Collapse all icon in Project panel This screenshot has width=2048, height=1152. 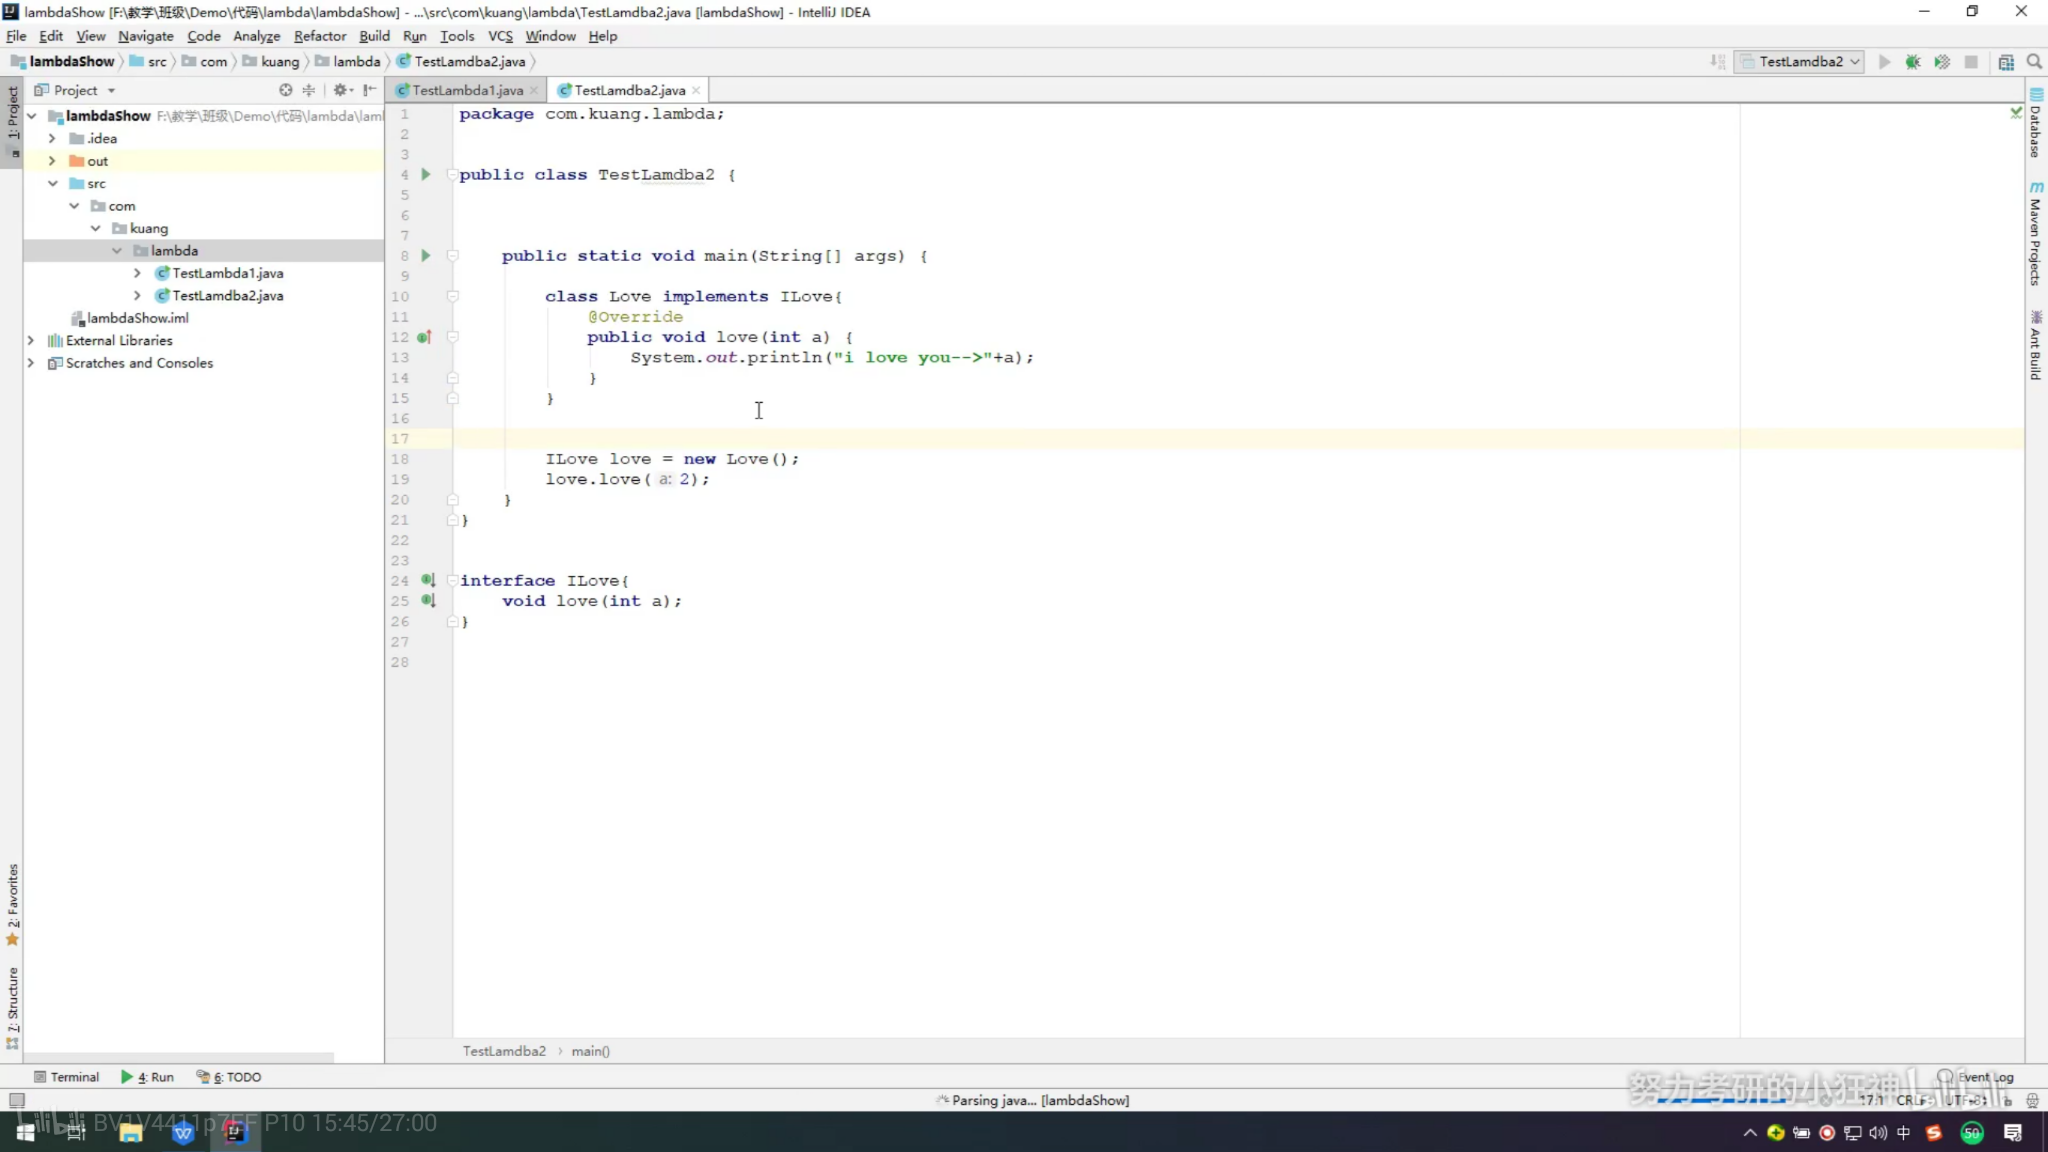click(x=308, y=90)
